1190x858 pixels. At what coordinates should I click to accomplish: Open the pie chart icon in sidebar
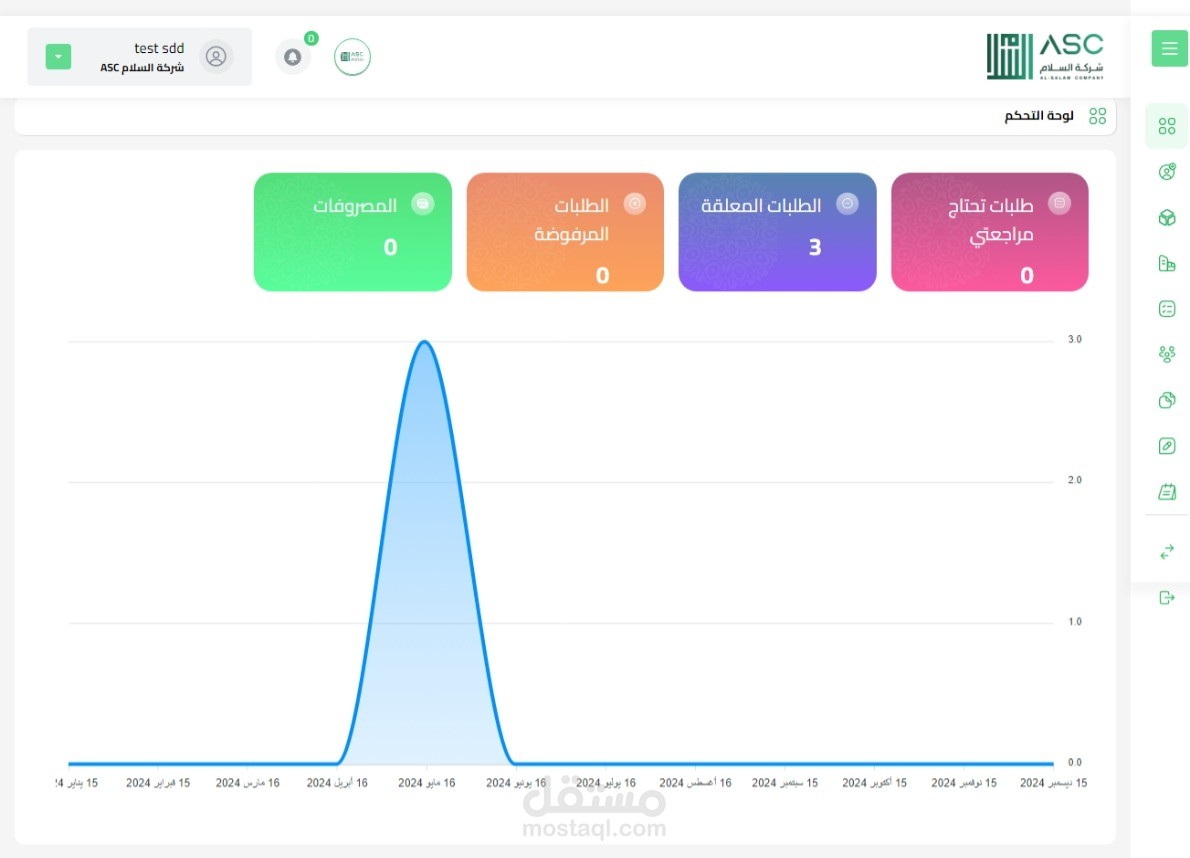pyautogui.click(x=1166, y=400)
